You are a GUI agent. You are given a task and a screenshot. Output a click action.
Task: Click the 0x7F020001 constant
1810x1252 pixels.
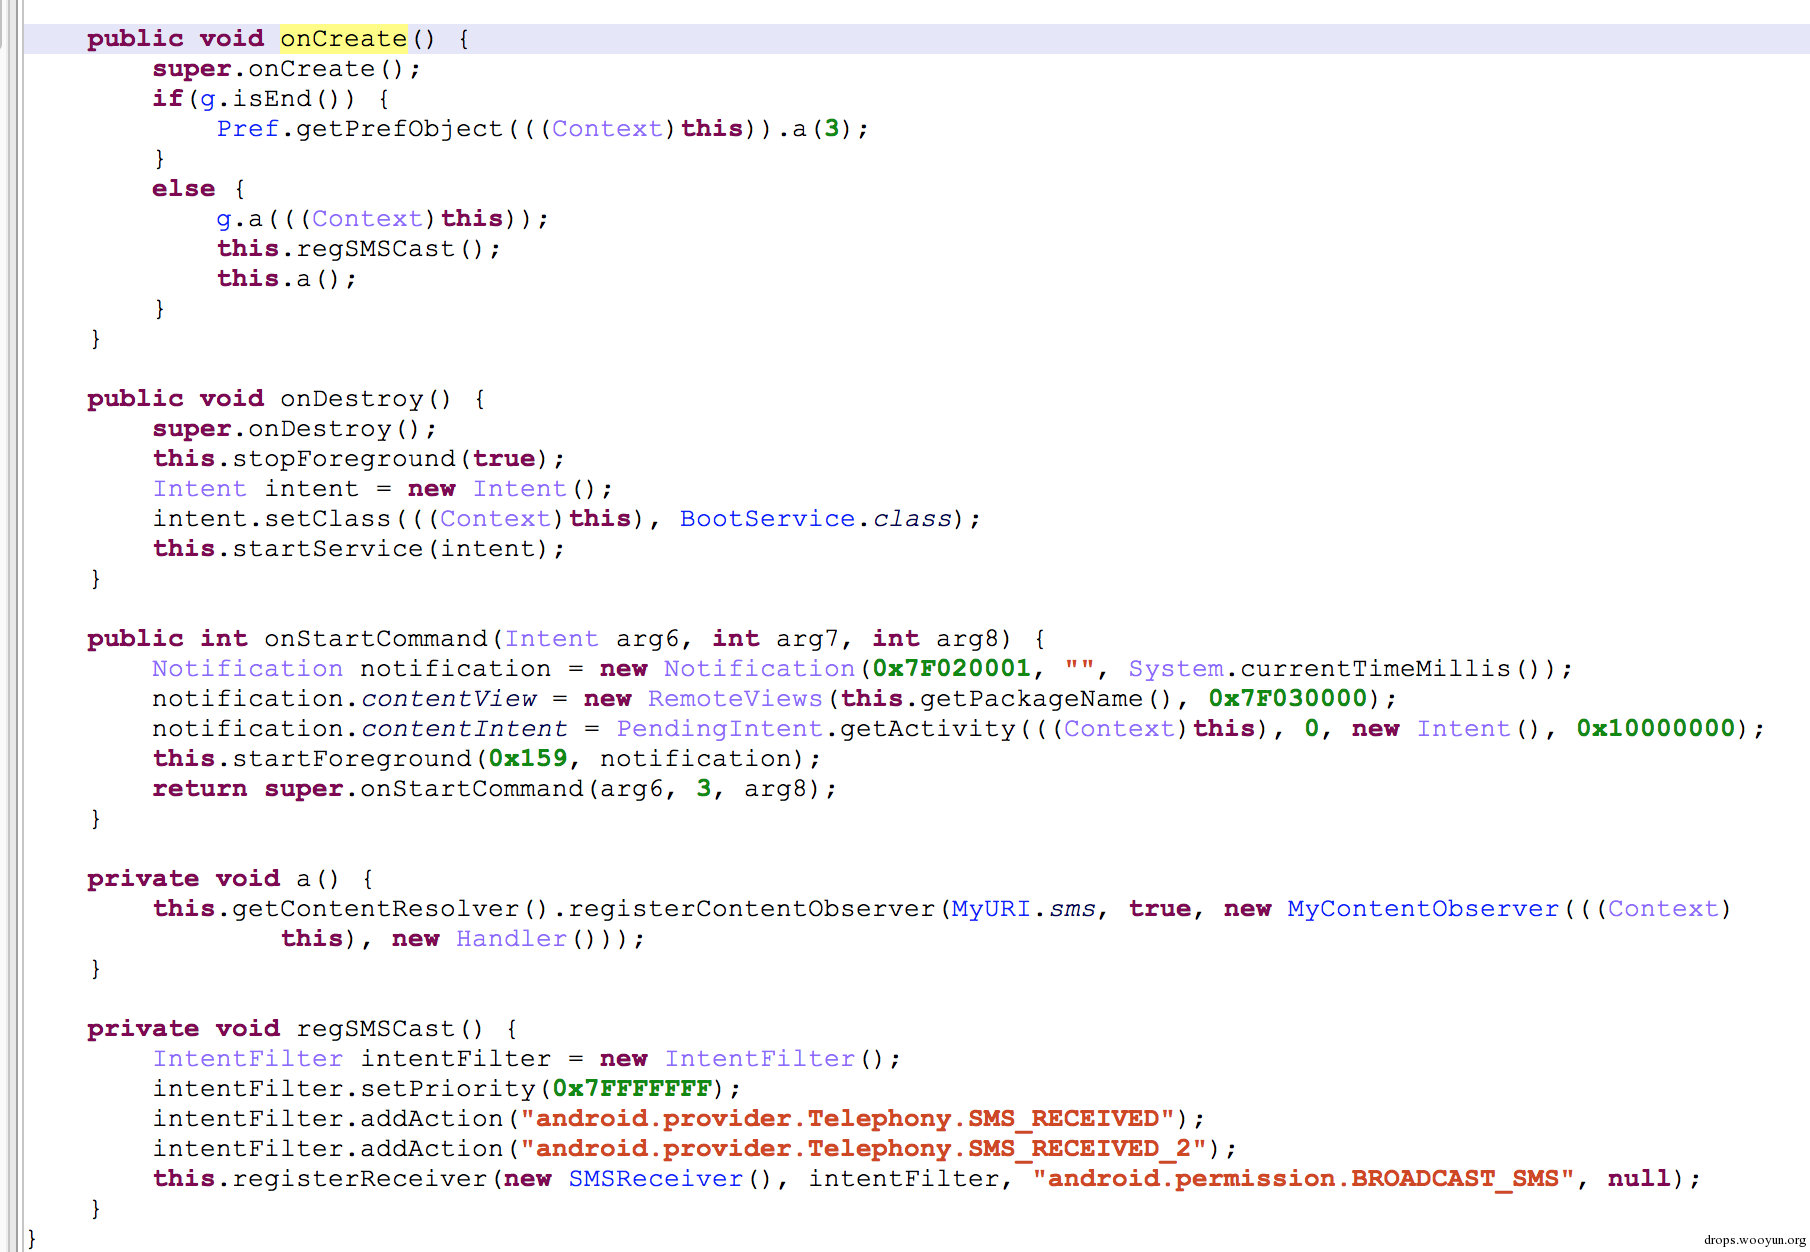coord(951,669)
